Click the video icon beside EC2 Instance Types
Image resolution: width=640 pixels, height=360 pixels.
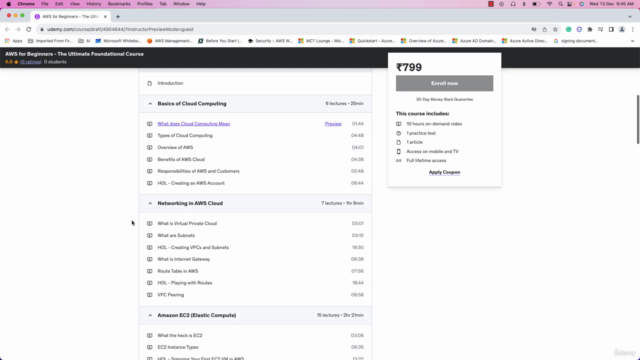pyautogui.click(x=149, y=347)
